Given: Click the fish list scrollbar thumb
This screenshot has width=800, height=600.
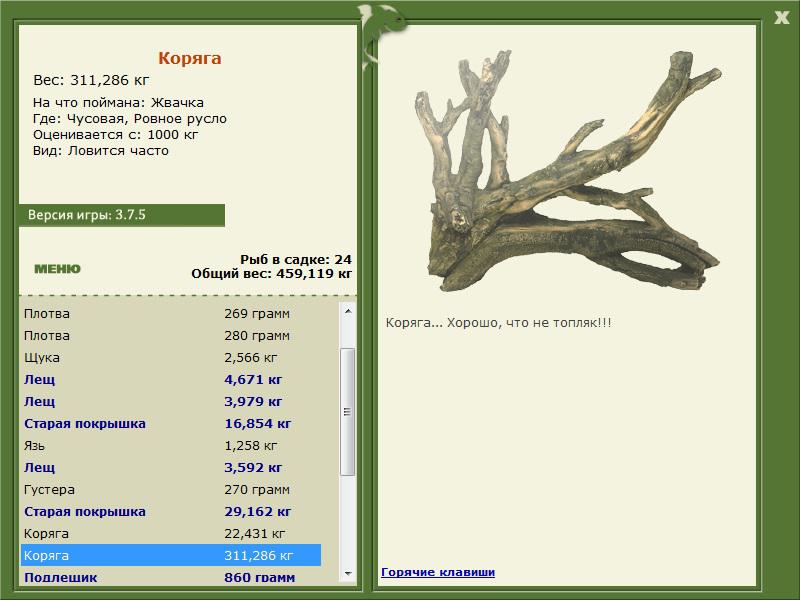Looking at the screenshot, I should pos(348,412).
